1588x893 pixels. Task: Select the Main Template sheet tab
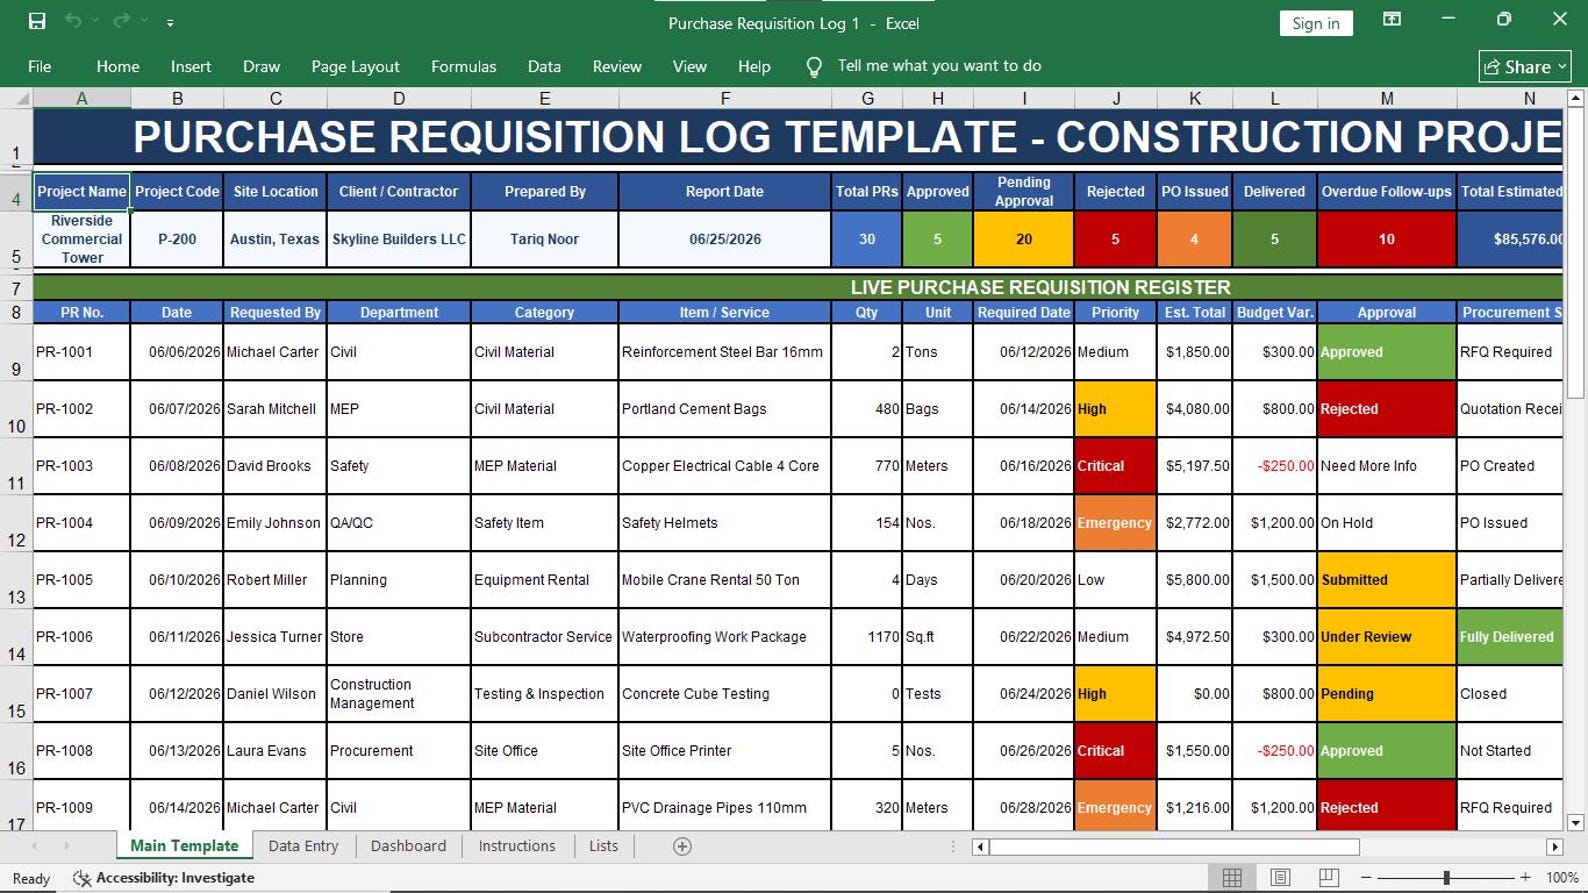184,846
